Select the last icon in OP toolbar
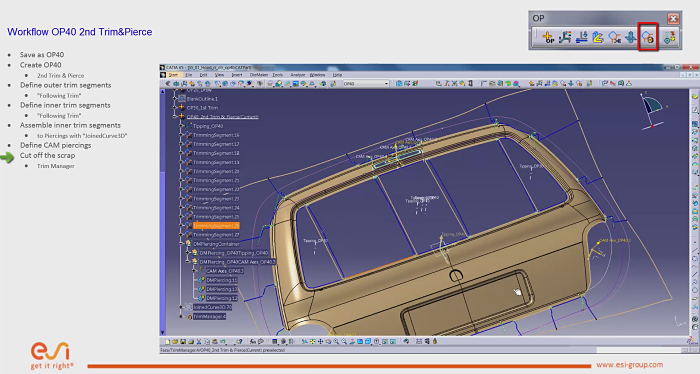Screen dimensions: 700x374 coord(669,37)
